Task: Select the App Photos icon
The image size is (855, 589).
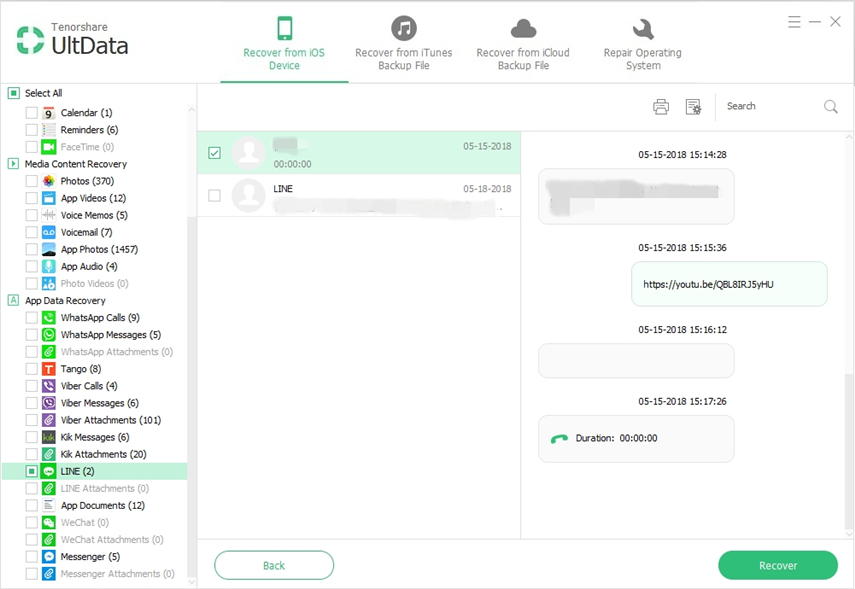Action: point(49,249)
